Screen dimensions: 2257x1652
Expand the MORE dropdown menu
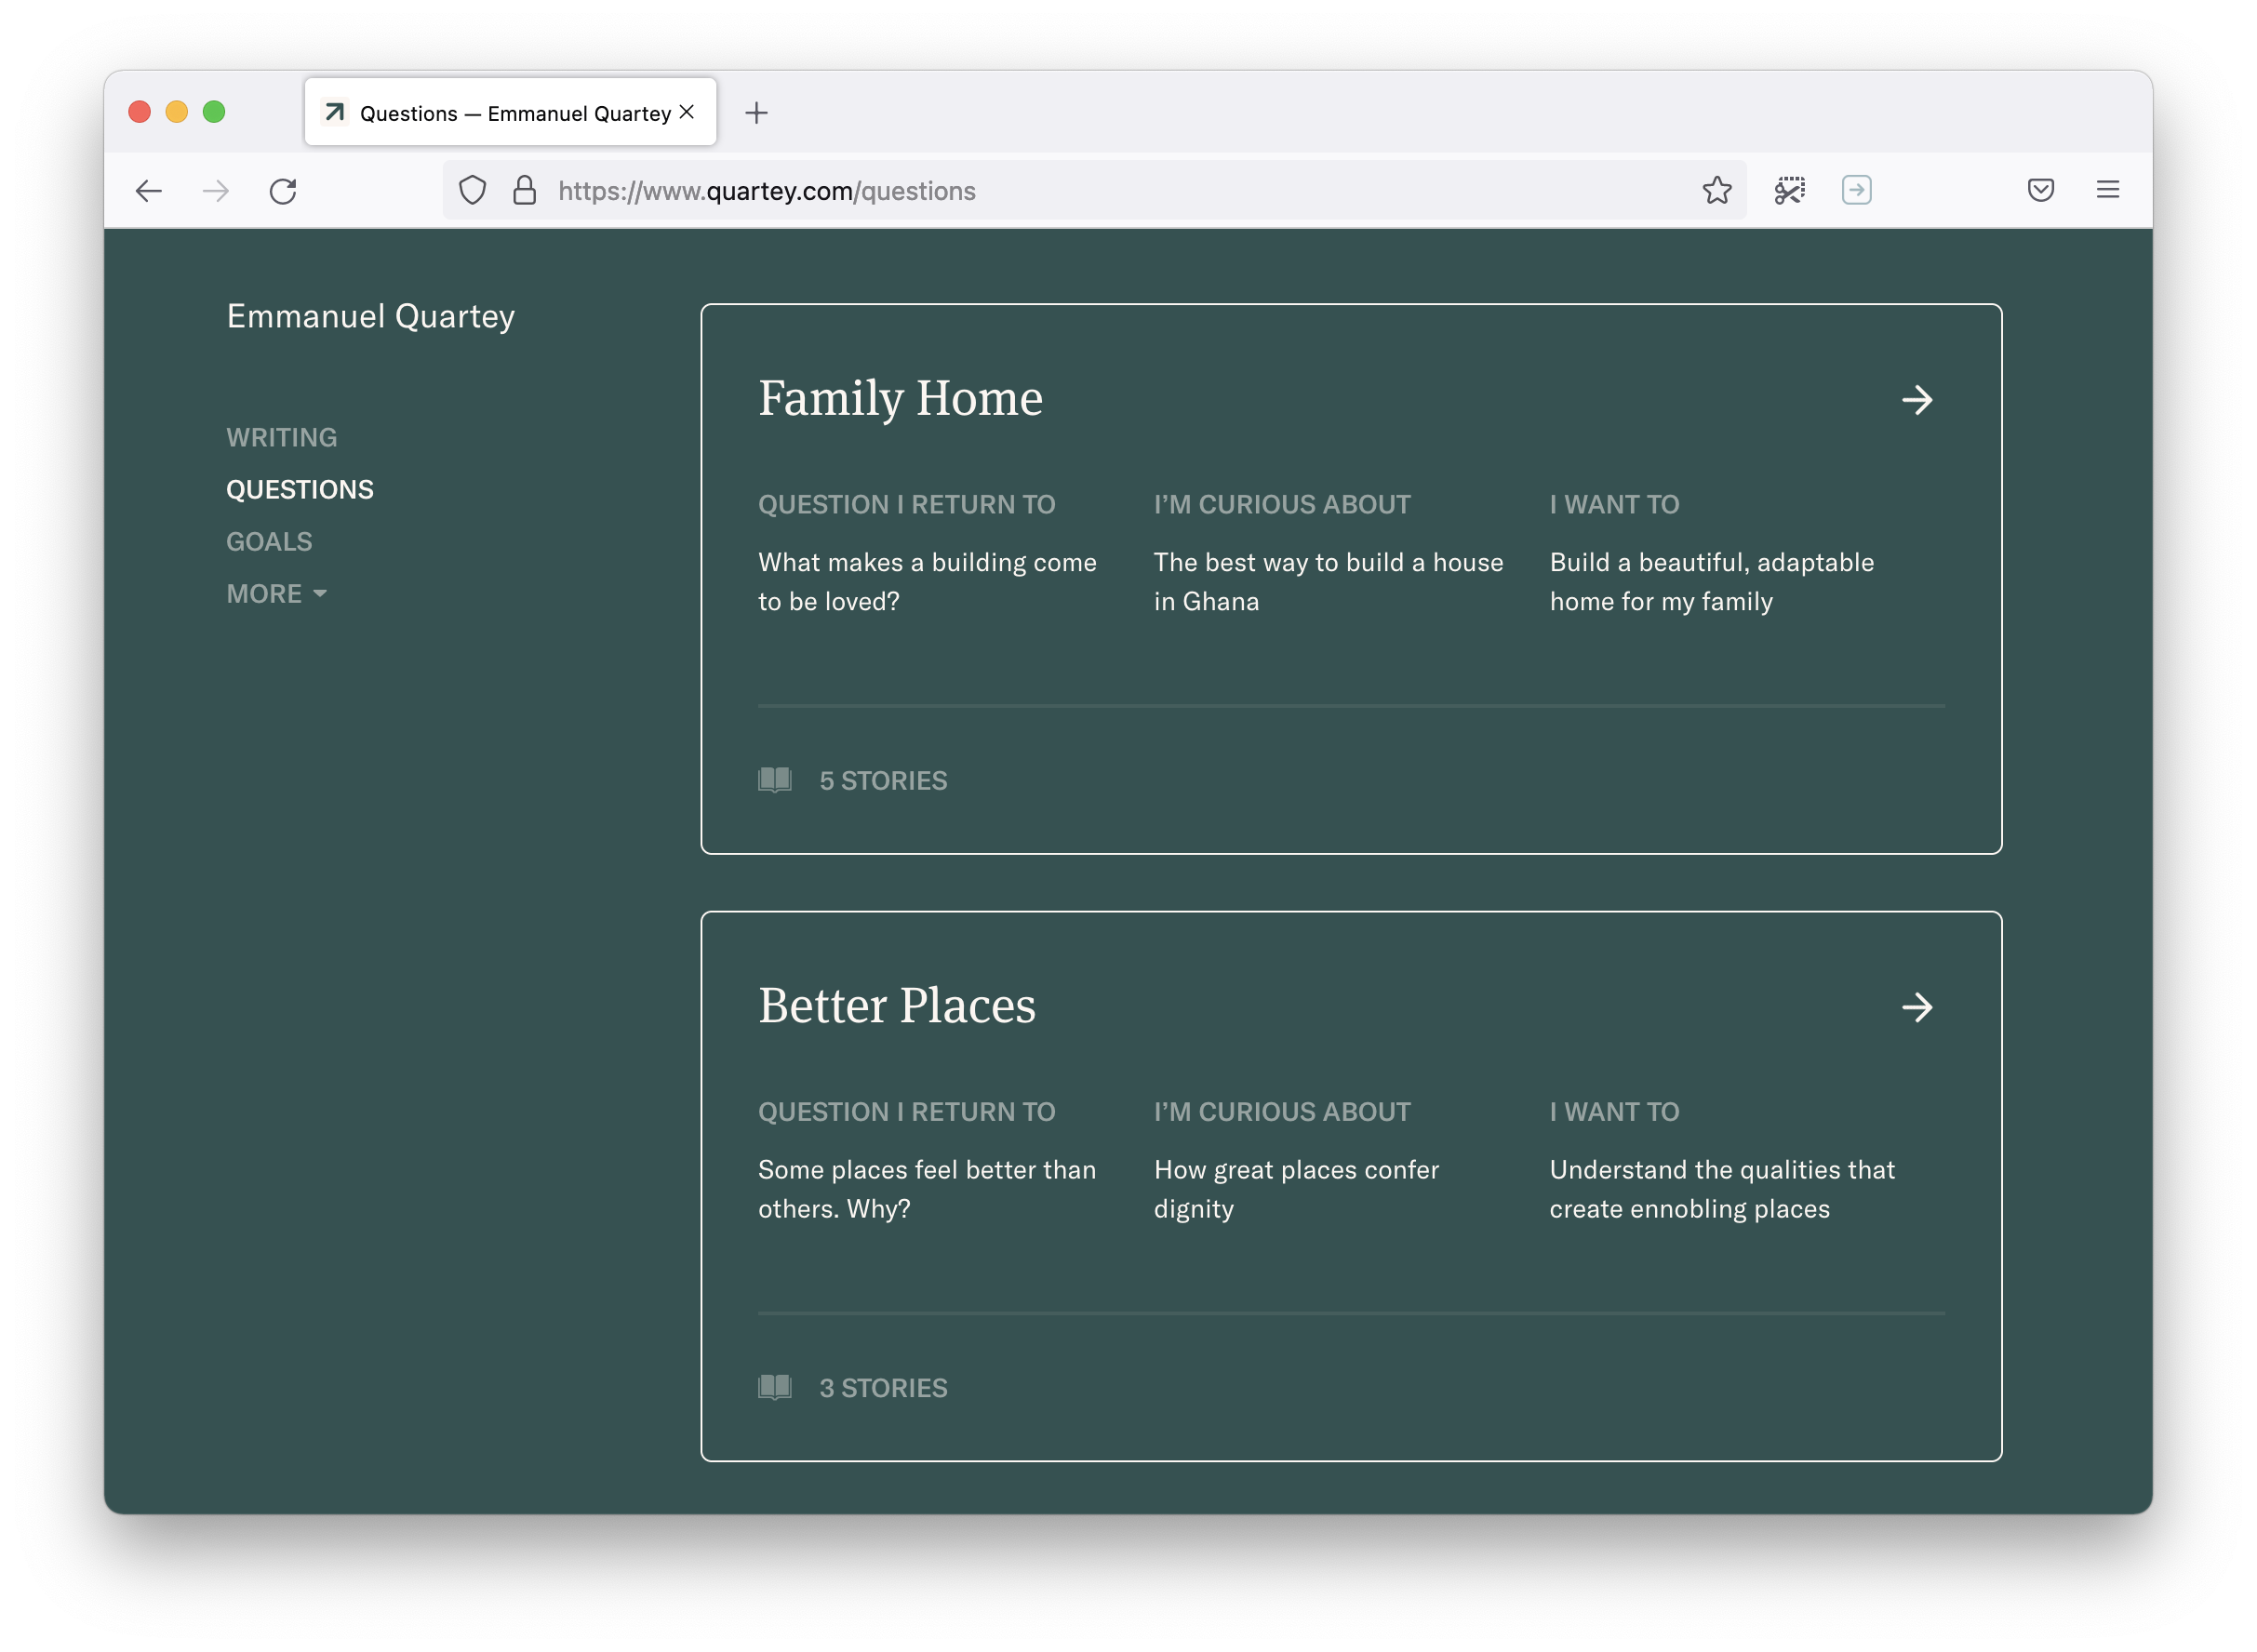point(276,594)
